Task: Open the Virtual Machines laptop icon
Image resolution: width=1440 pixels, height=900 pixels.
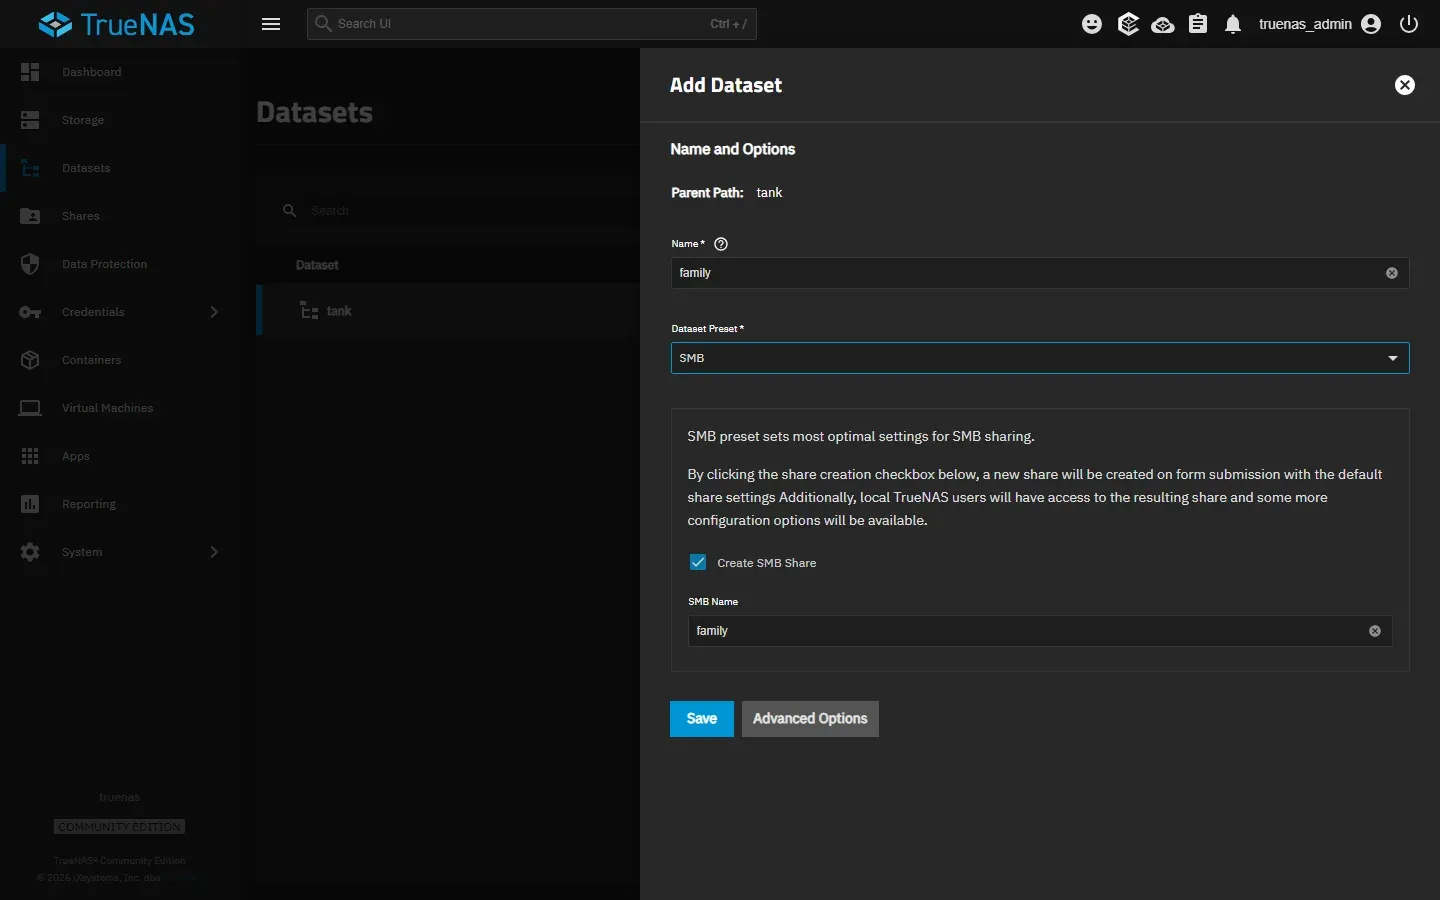Action: (x=30, y=408)
